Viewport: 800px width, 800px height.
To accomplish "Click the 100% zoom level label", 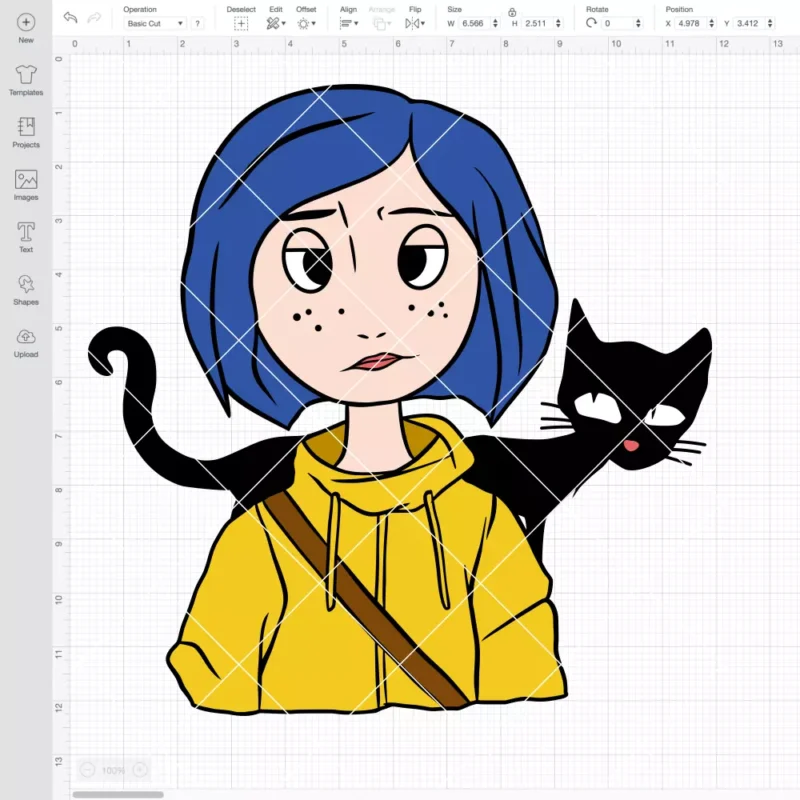I will (113, 770).
